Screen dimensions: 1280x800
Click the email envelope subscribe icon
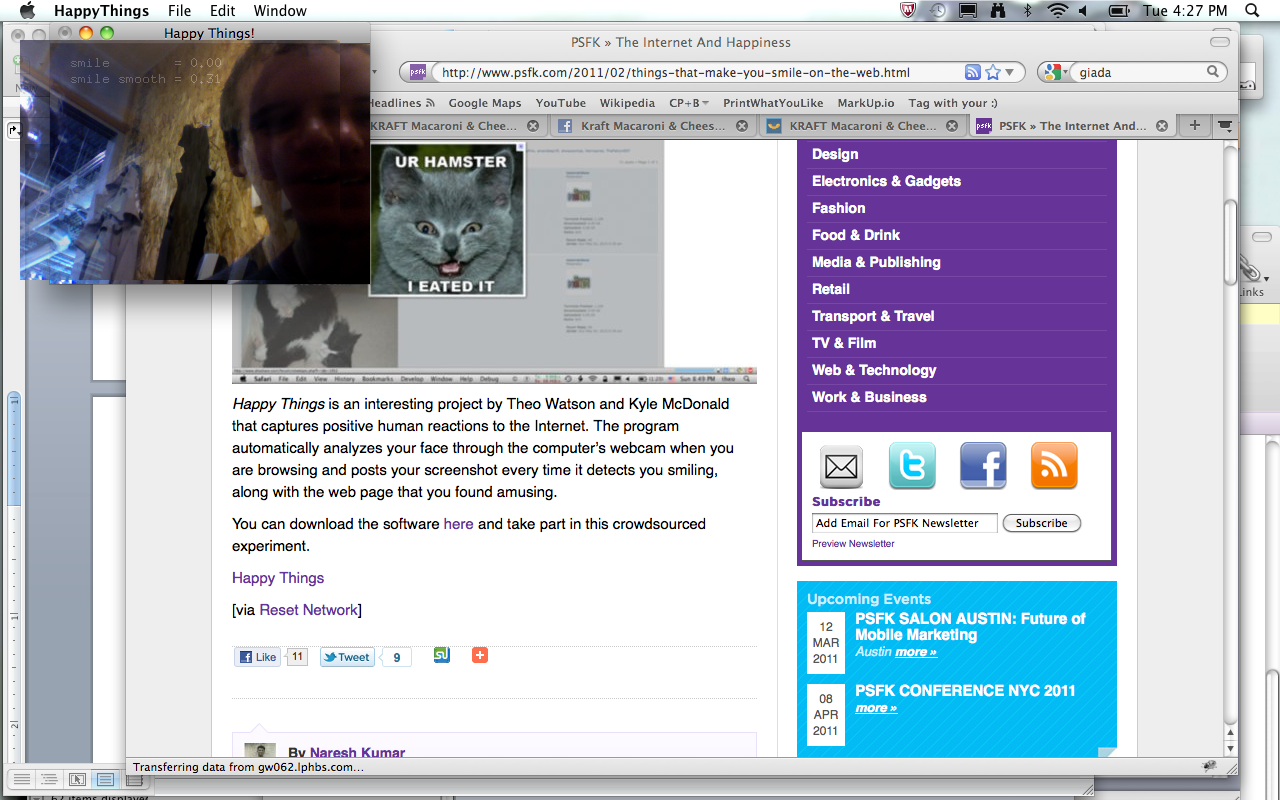(x=841, y=466)
